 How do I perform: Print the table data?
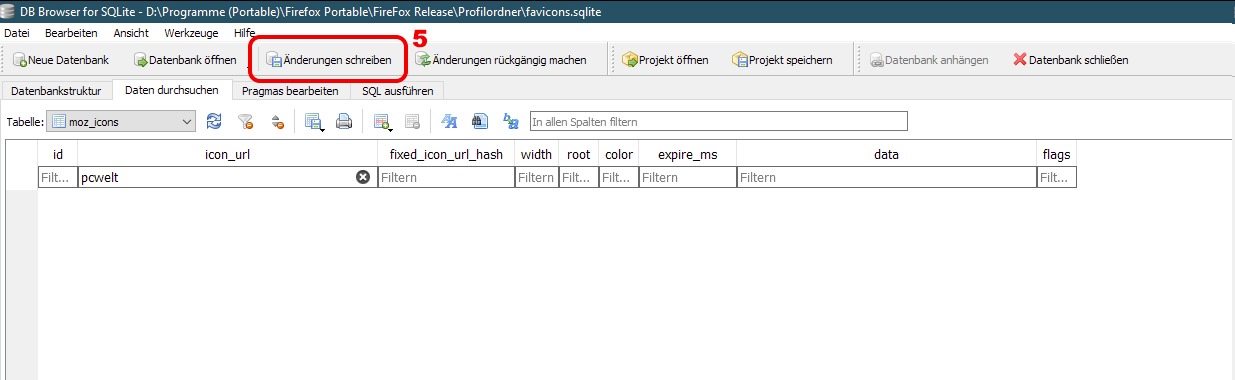[343, 122]
